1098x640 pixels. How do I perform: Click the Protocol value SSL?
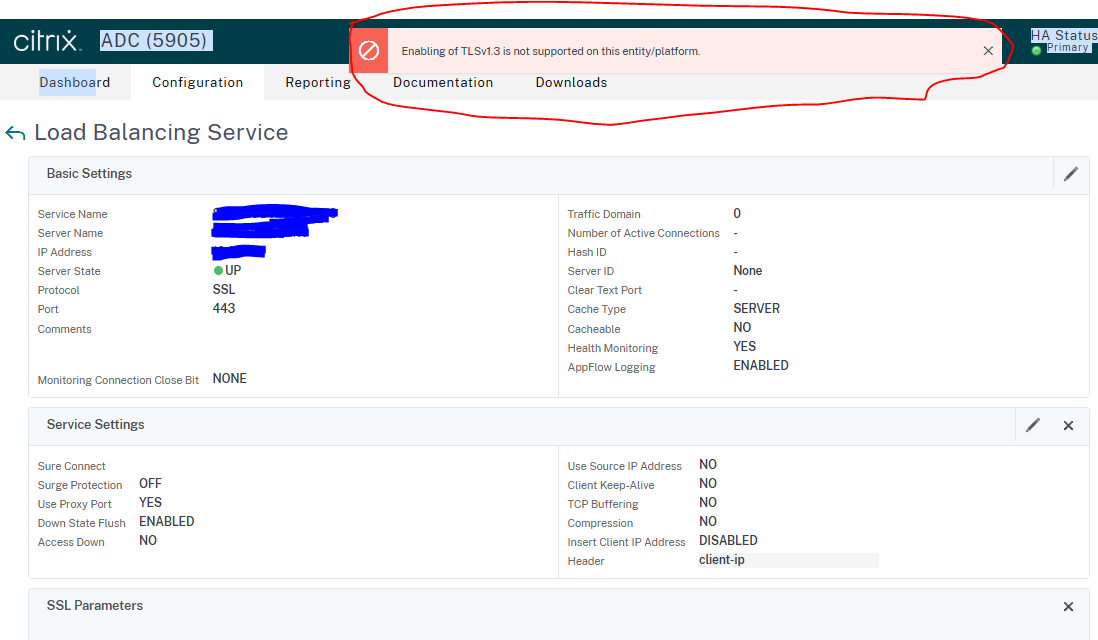[224, 290]
